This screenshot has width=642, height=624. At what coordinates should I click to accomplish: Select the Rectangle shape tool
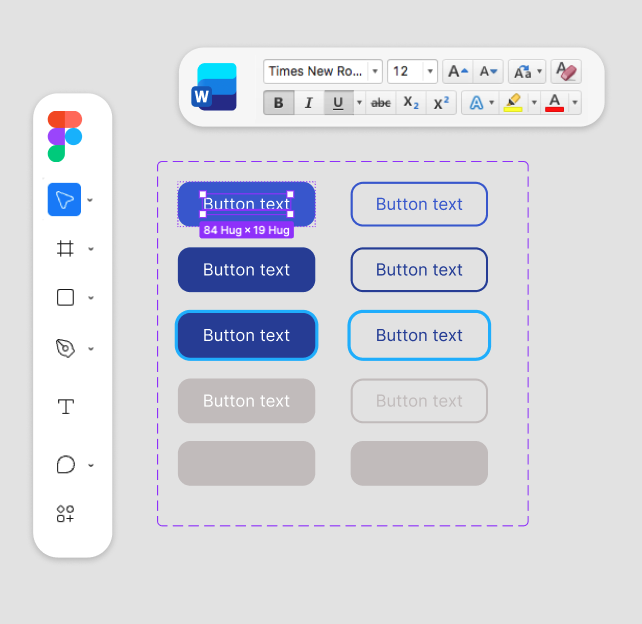click(65, 298)
